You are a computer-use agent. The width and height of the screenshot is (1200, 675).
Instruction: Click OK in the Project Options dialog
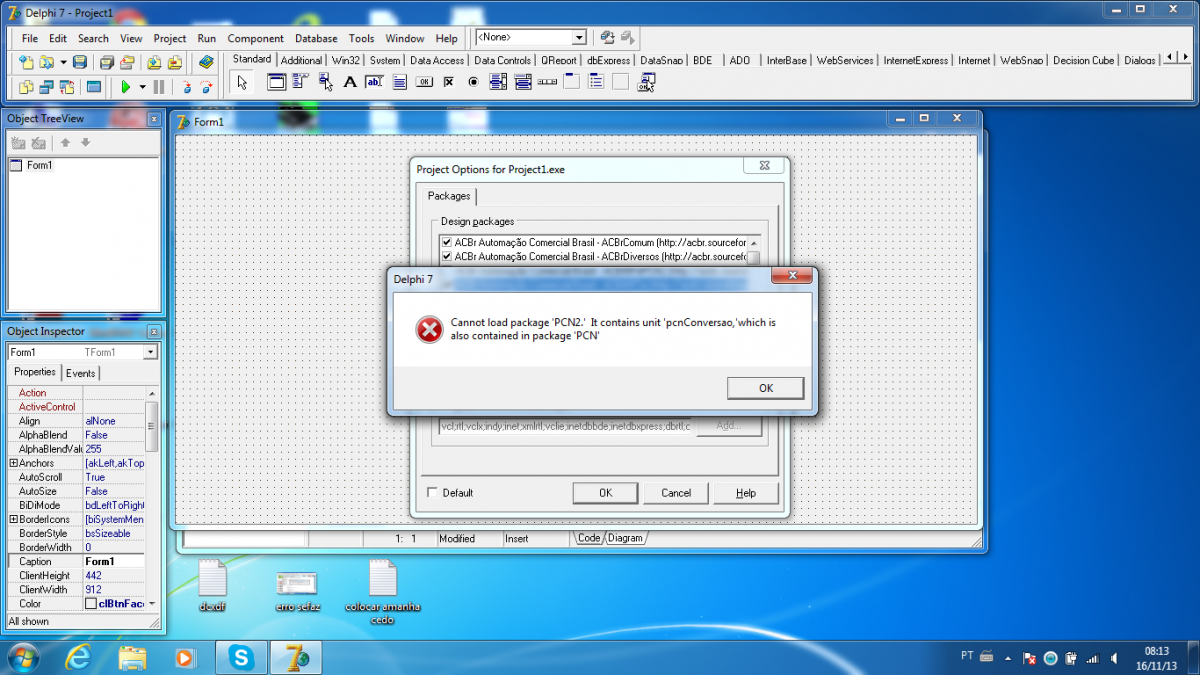click(x=605, y=492)
